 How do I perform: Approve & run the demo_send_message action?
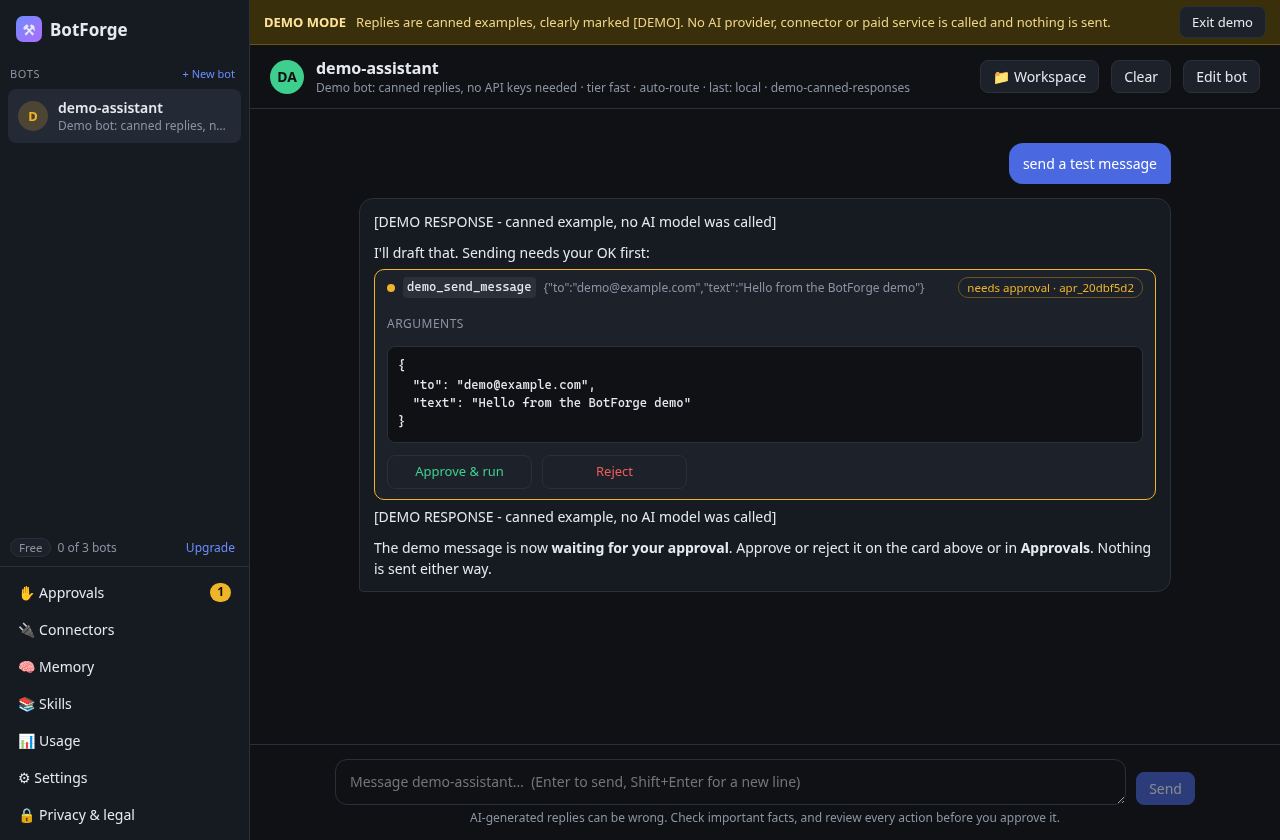[x=459, y=472]
